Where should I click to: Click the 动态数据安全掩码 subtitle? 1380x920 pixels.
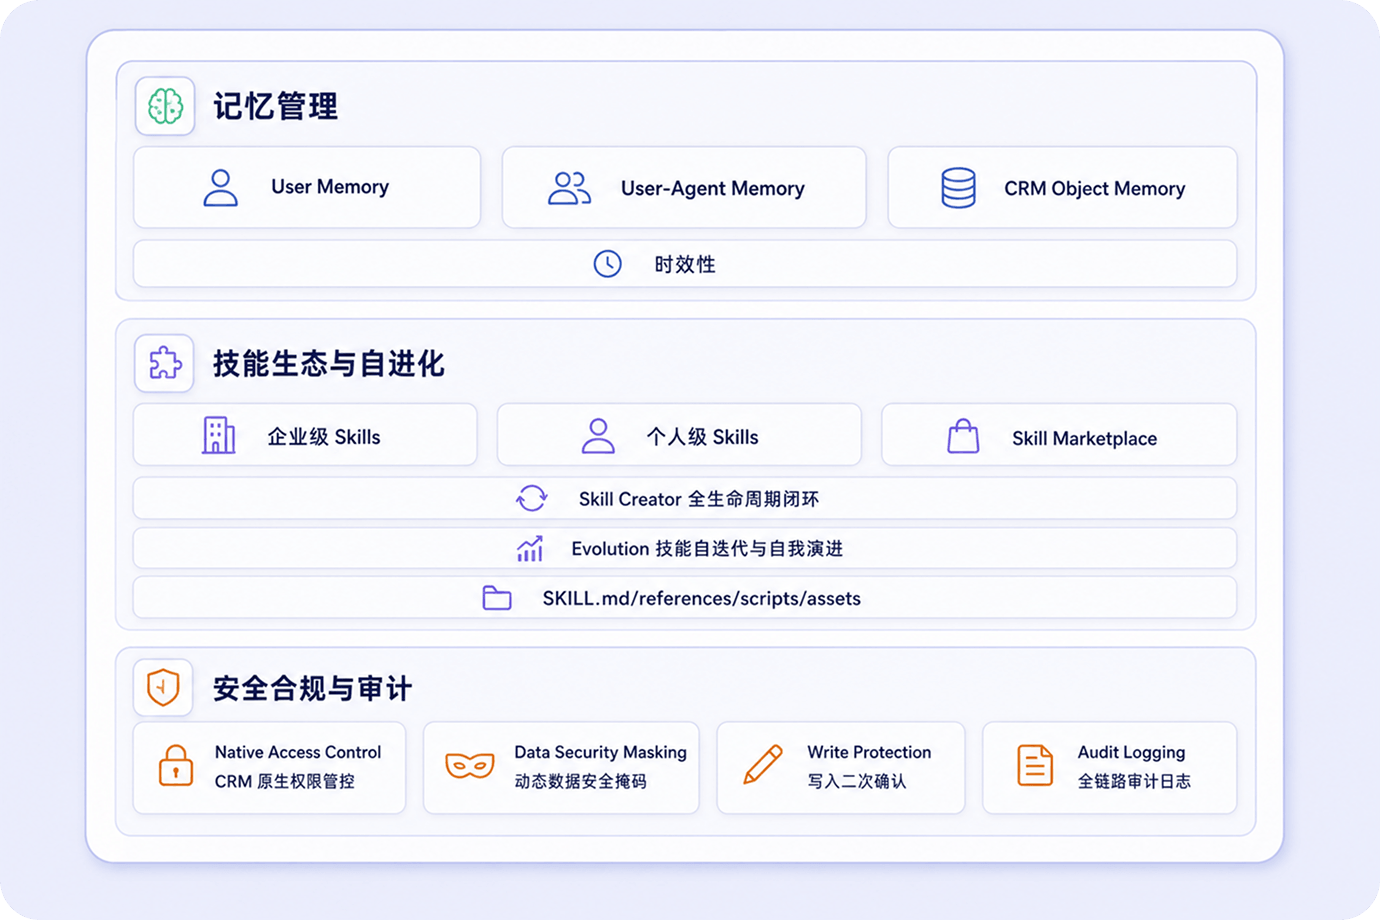coord(580,781)
